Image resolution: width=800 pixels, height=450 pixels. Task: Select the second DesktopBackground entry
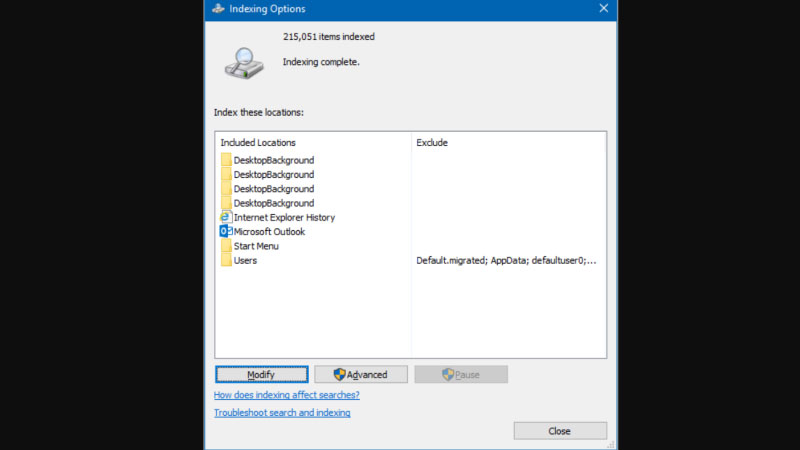click(x=273, y=175)
